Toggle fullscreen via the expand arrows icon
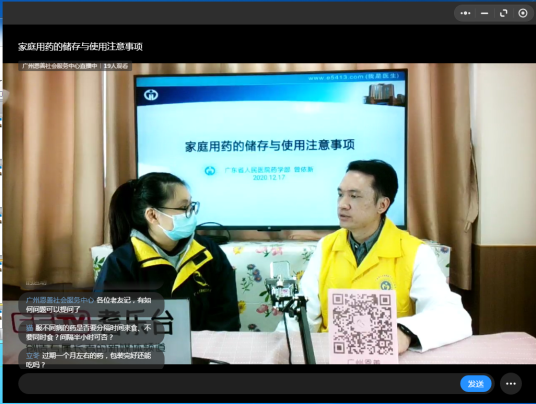 tap(504, 13)
